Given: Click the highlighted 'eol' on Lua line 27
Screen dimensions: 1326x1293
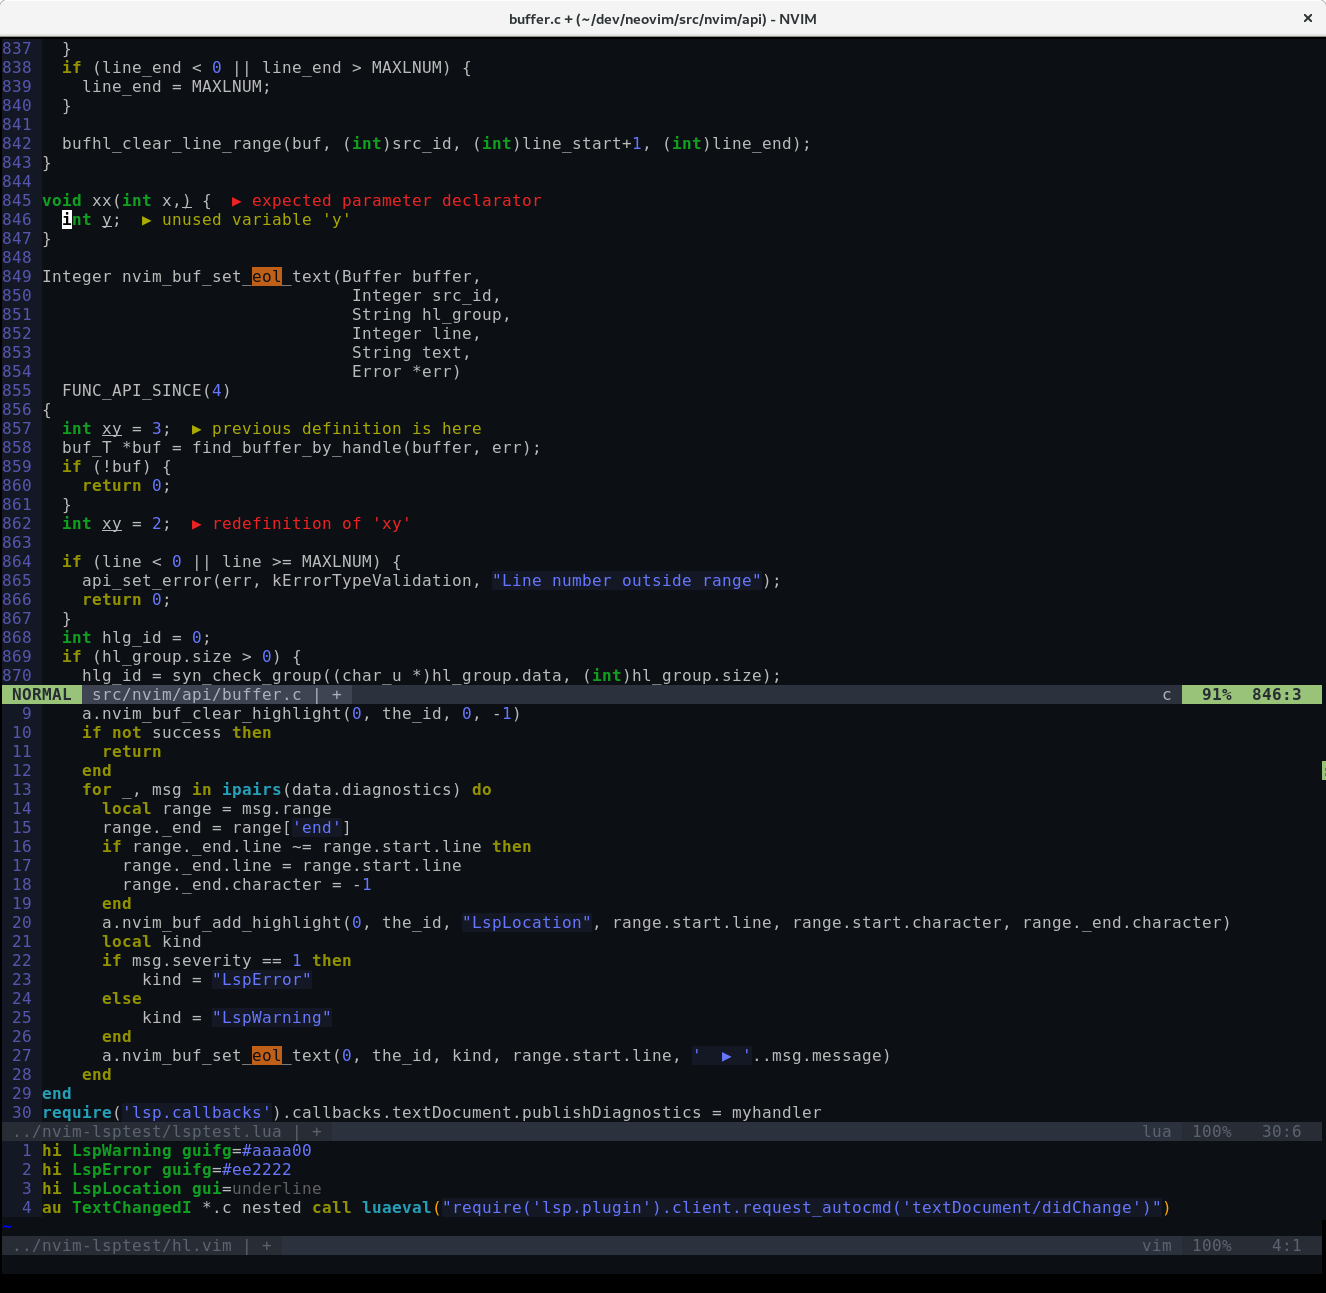Looking at the screenshot, I should click(267, 1056).
